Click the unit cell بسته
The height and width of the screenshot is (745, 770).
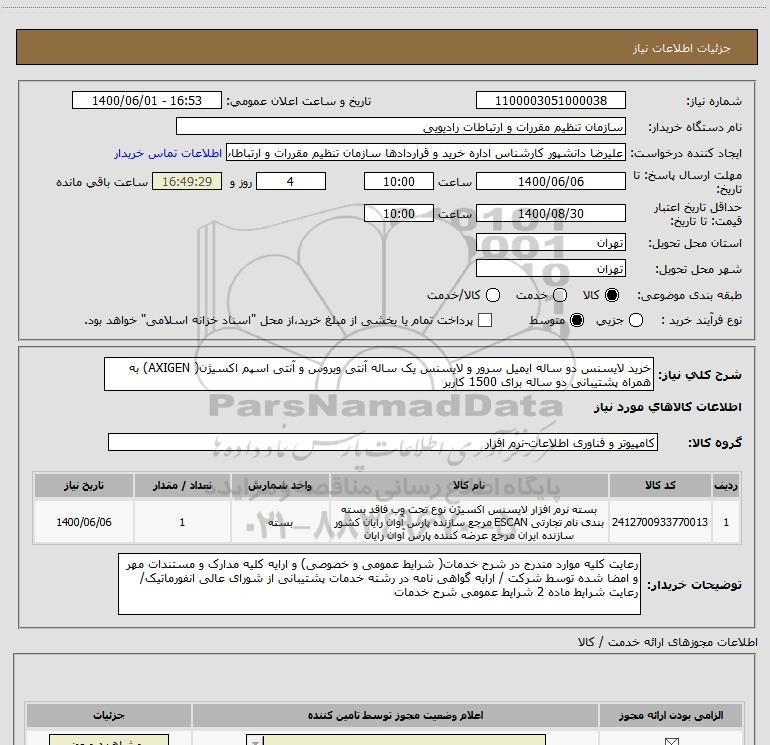tap(280, 523)
